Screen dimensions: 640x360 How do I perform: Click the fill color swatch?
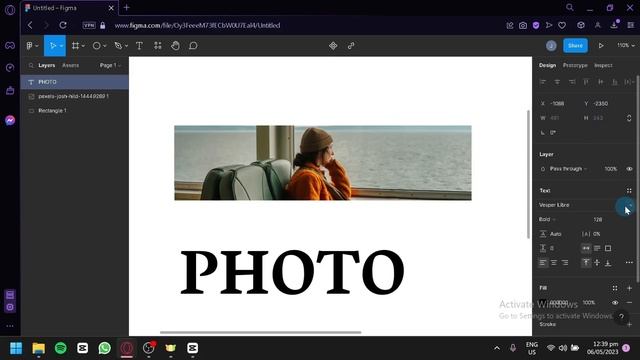[x=542, y=302]
